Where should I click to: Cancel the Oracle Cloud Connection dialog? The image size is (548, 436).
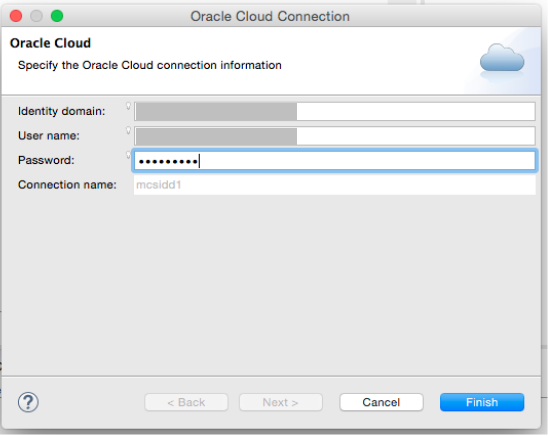pos(381,402)
